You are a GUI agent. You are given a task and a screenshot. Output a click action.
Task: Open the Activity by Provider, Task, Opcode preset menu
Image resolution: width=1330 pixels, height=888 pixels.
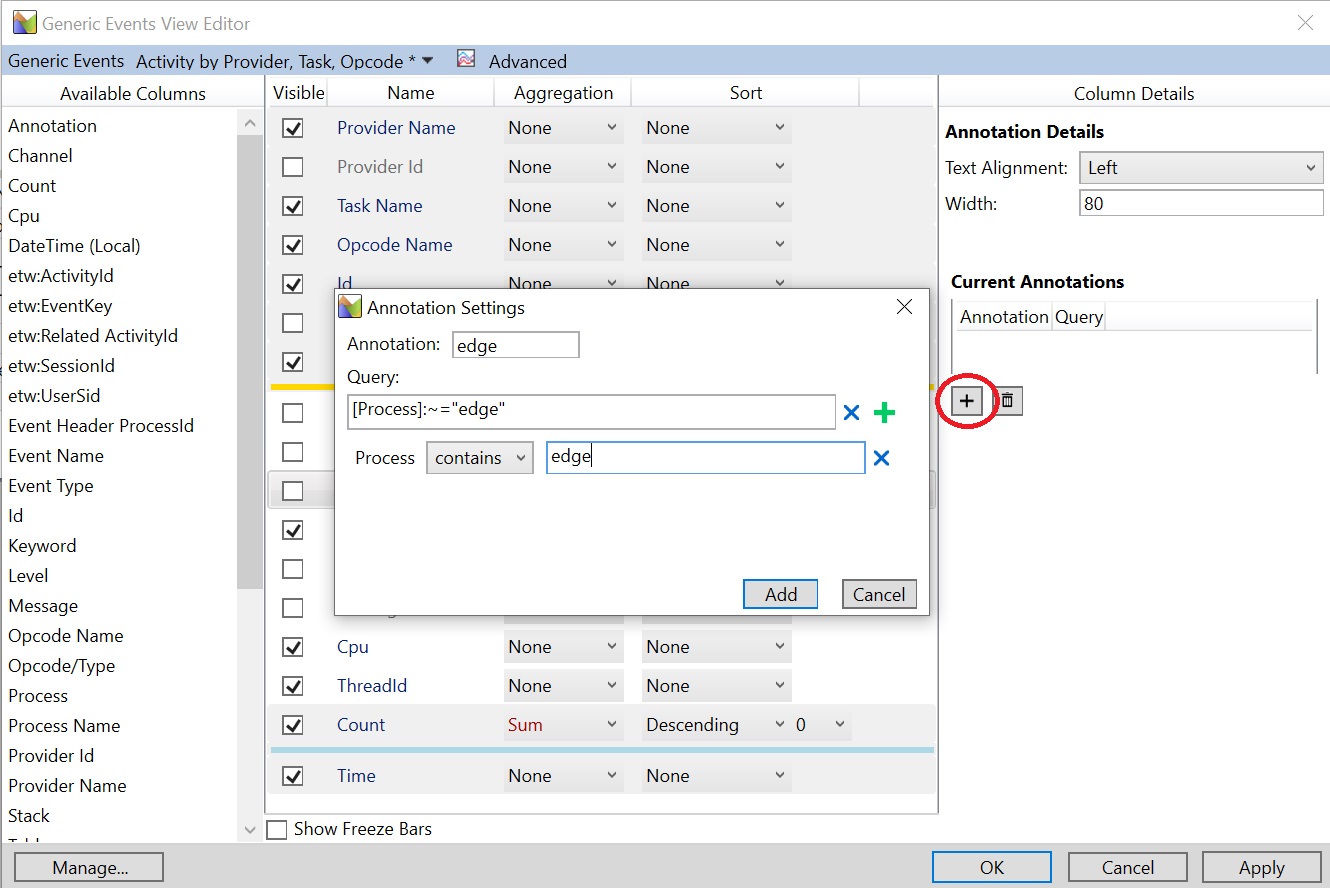[x=280, y=61]
